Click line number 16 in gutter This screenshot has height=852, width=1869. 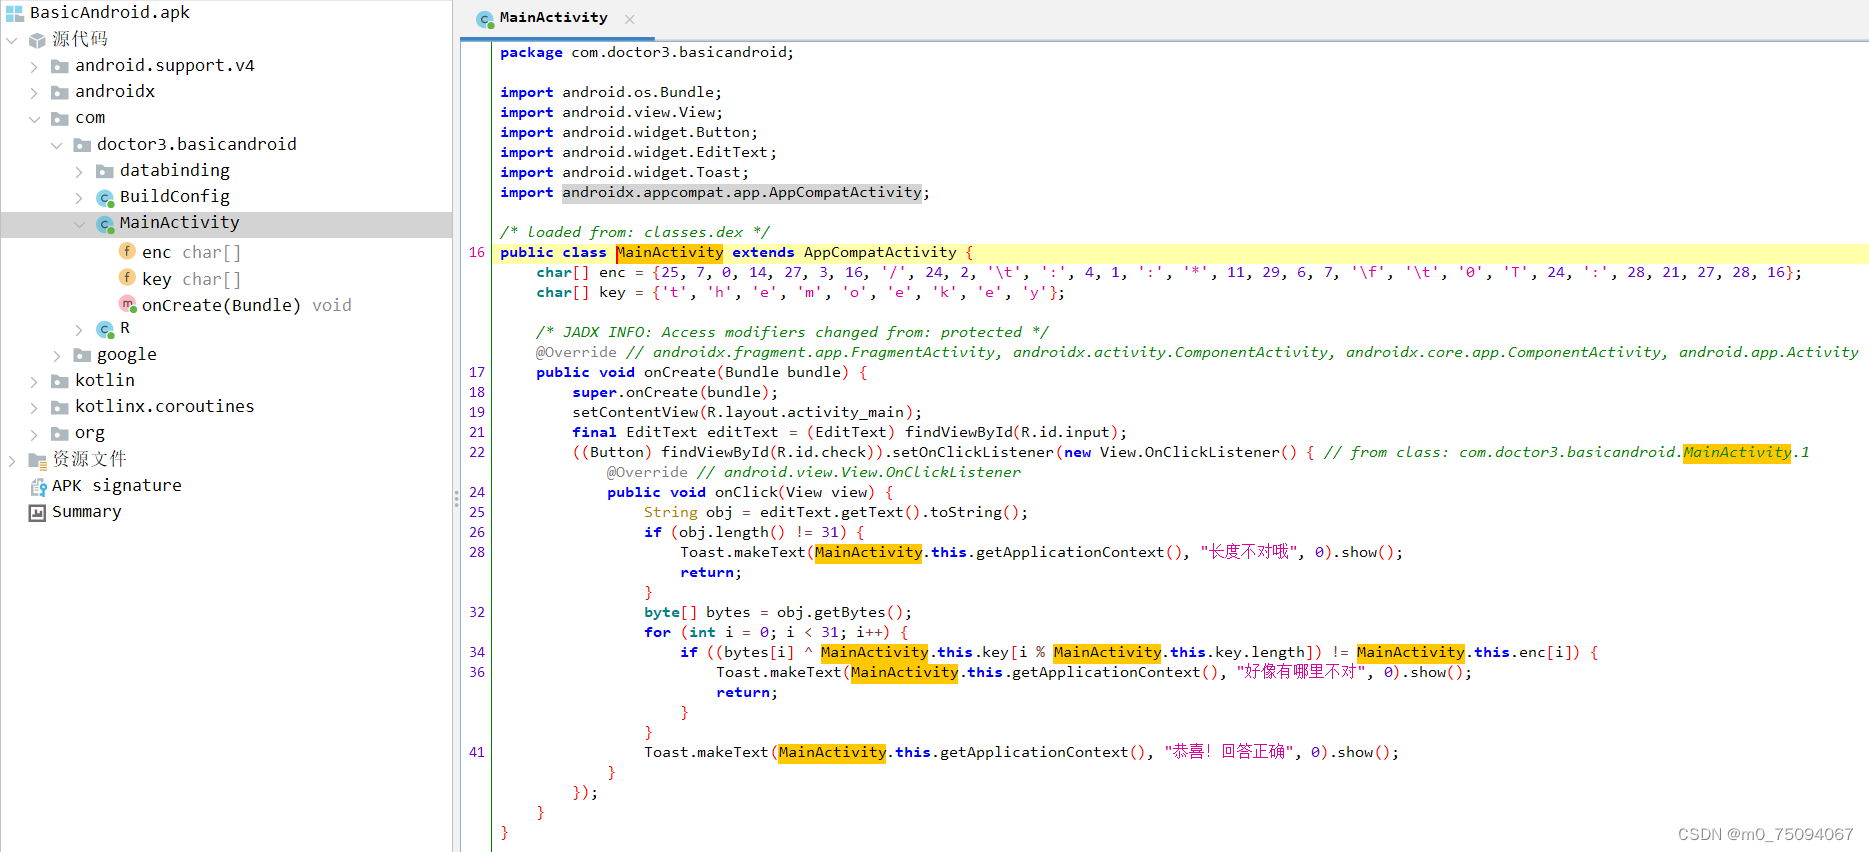point(476,252)
